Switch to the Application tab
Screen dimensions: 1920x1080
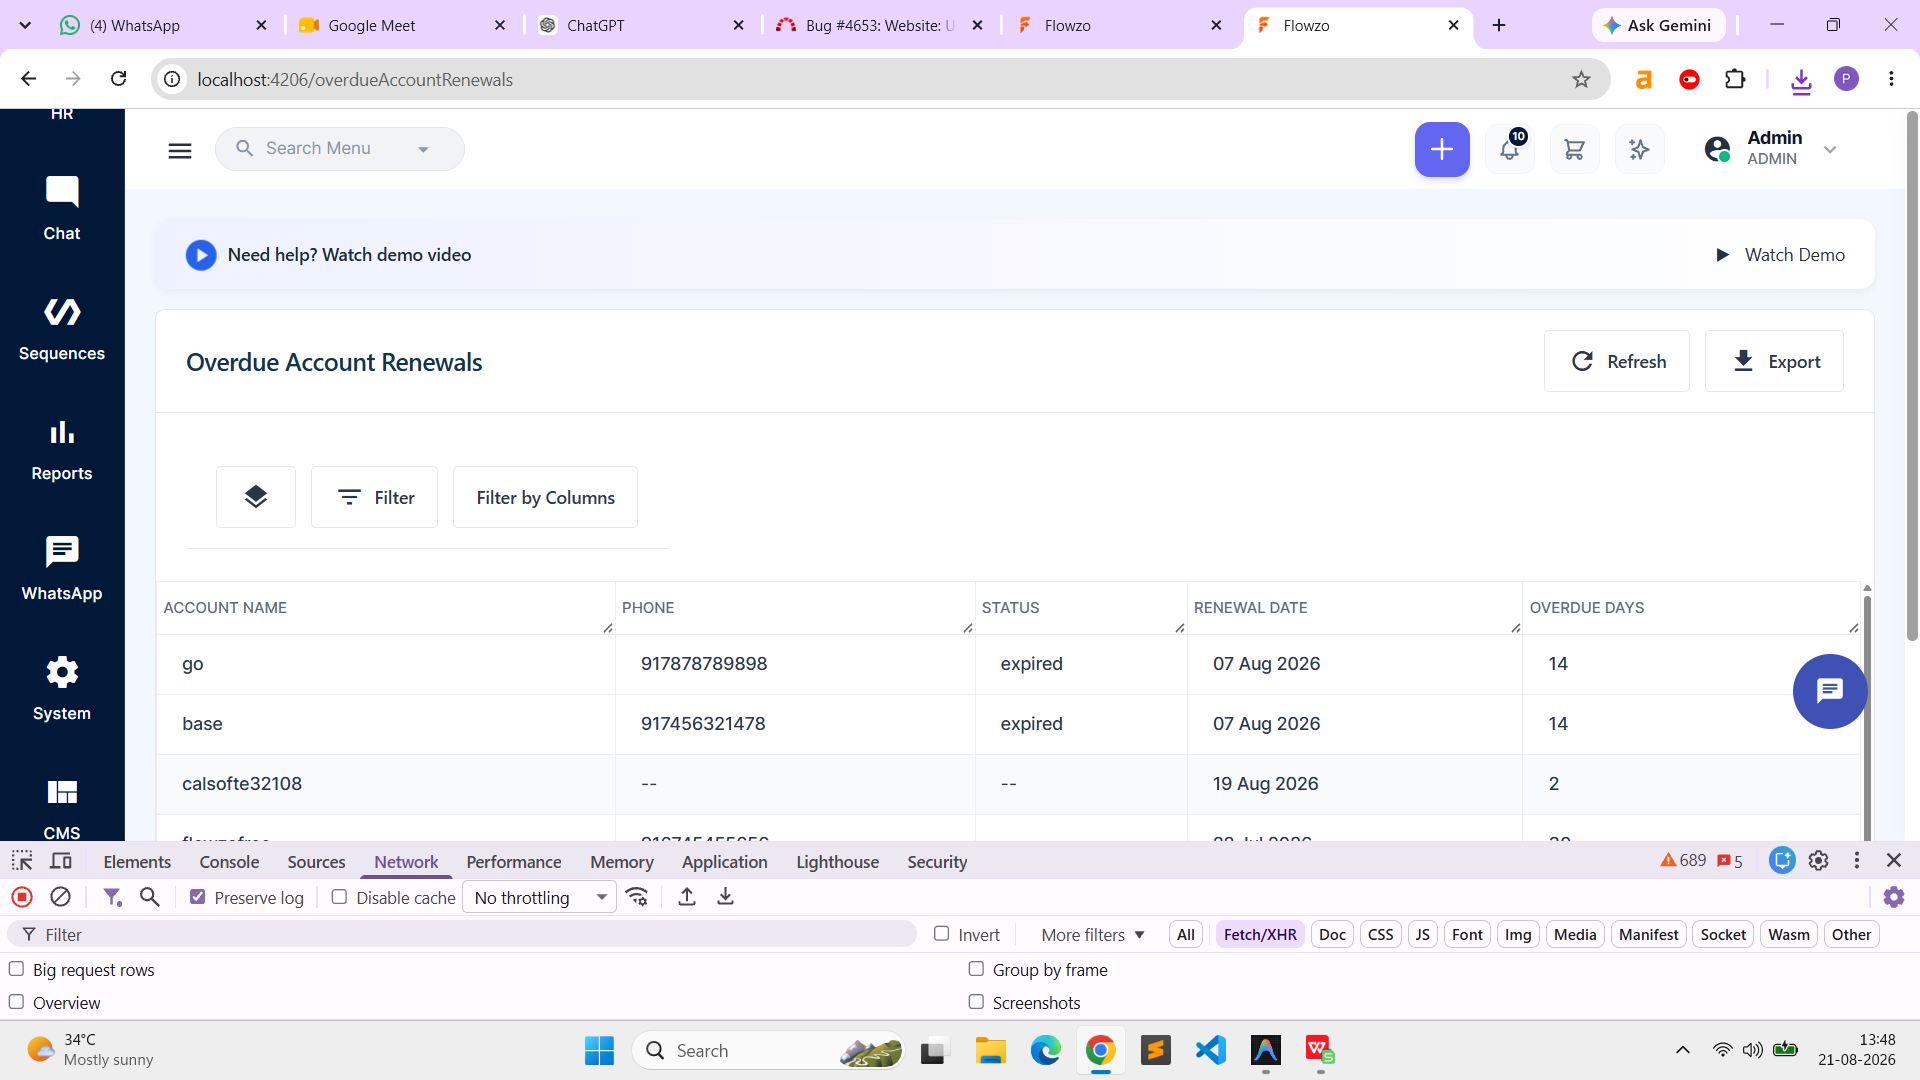click(x=725, y=862)
